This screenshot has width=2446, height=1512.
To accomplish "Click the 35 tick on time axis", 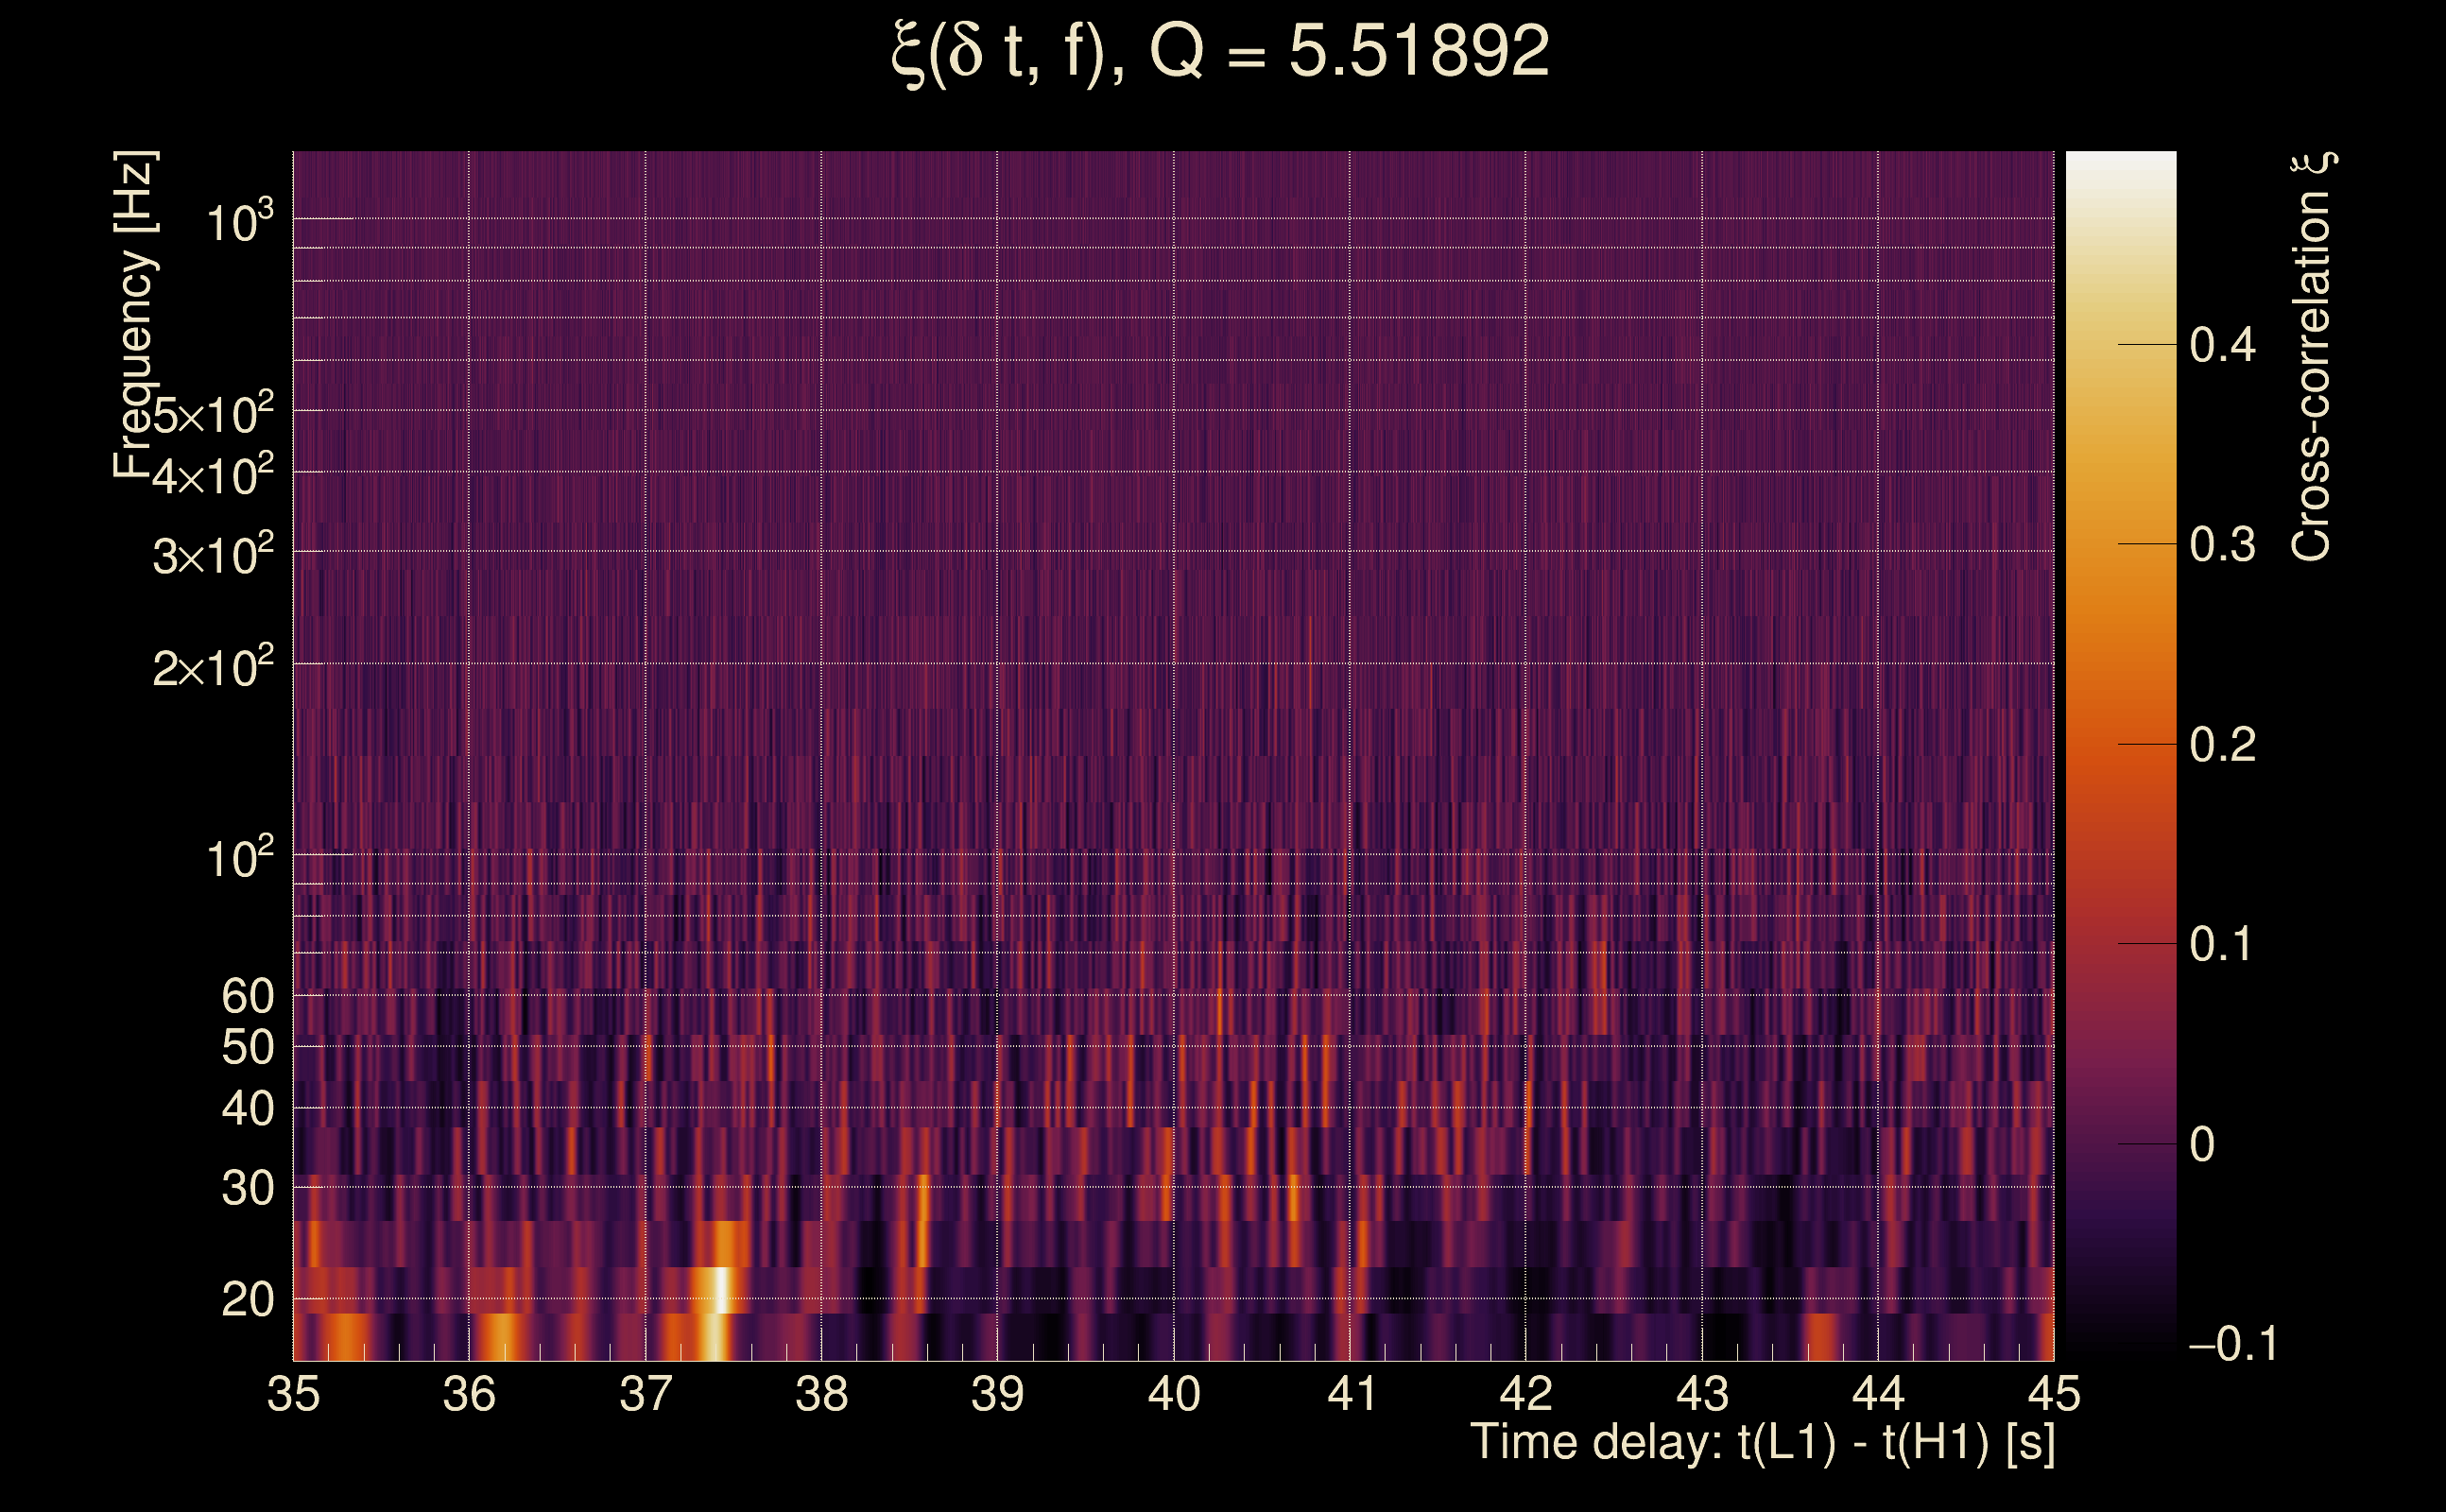I will 293,1394.
